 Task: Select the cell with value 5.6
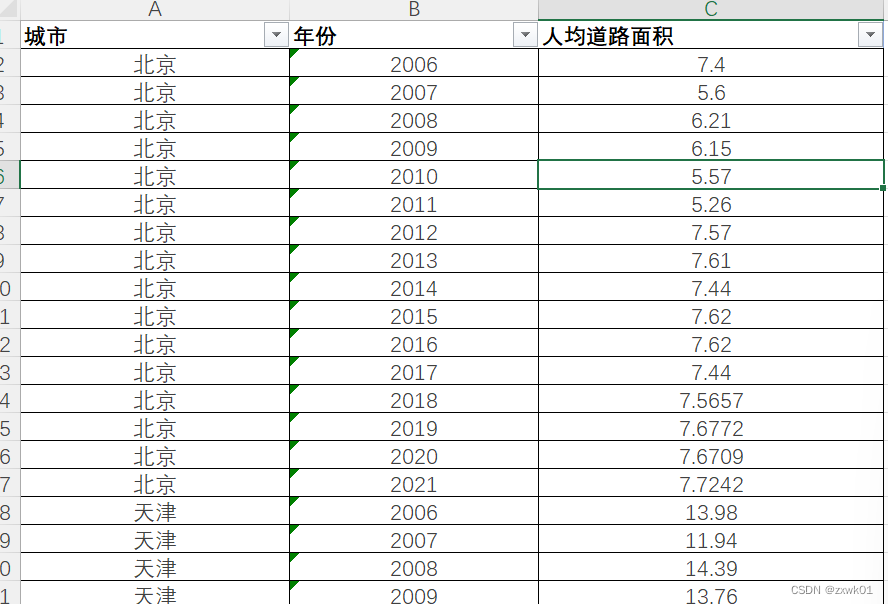point(711,91)
